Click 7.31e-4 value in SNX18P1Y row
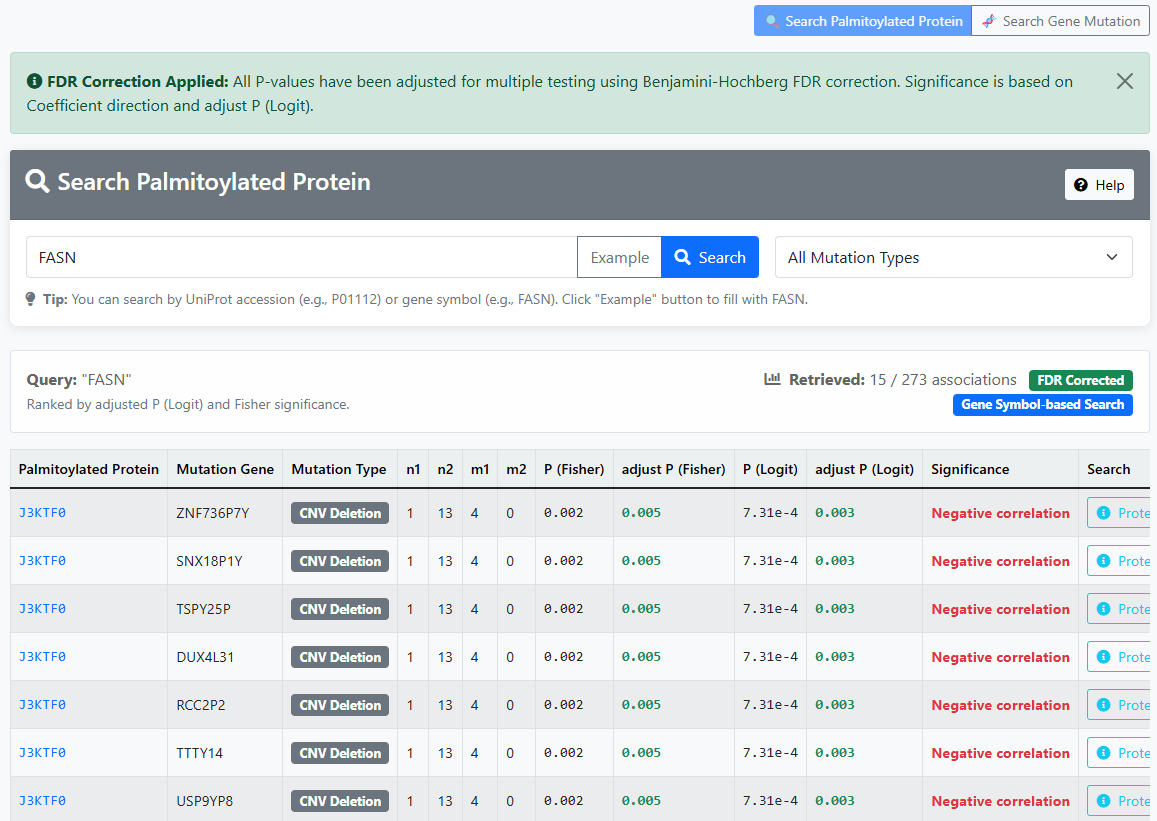The height and width of the screenshot is (821, 1157). 770,561
